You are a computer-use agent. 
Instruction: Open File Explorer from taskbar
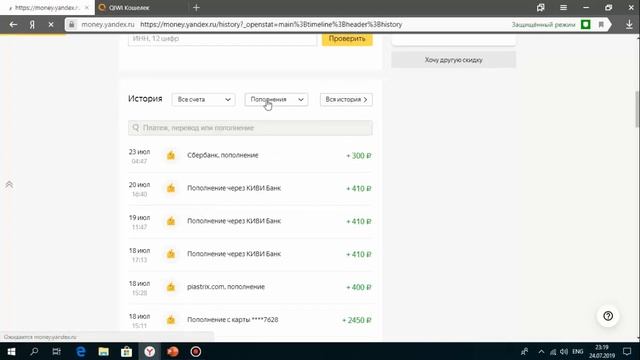pyautogui.click(x=104, y=351)
